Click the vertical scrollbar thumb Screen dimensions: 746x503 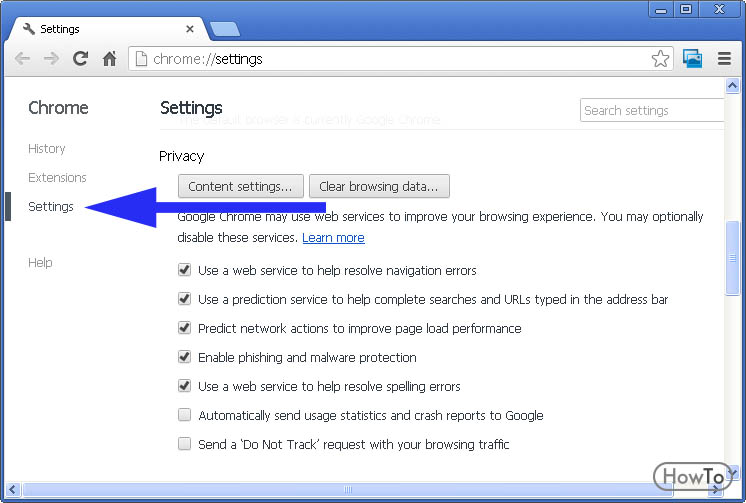click(732, 258)
